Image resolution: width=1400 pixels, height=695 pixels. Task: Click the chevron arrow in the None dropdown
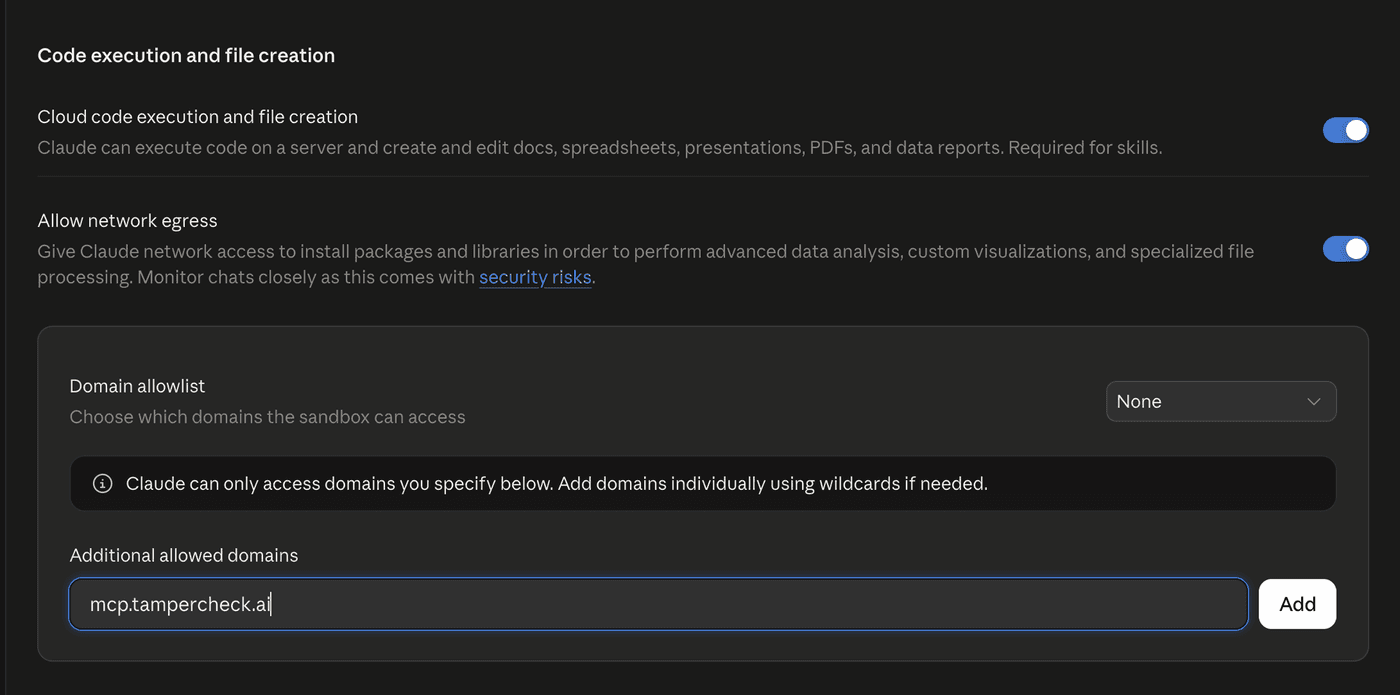coord(1314,402)
